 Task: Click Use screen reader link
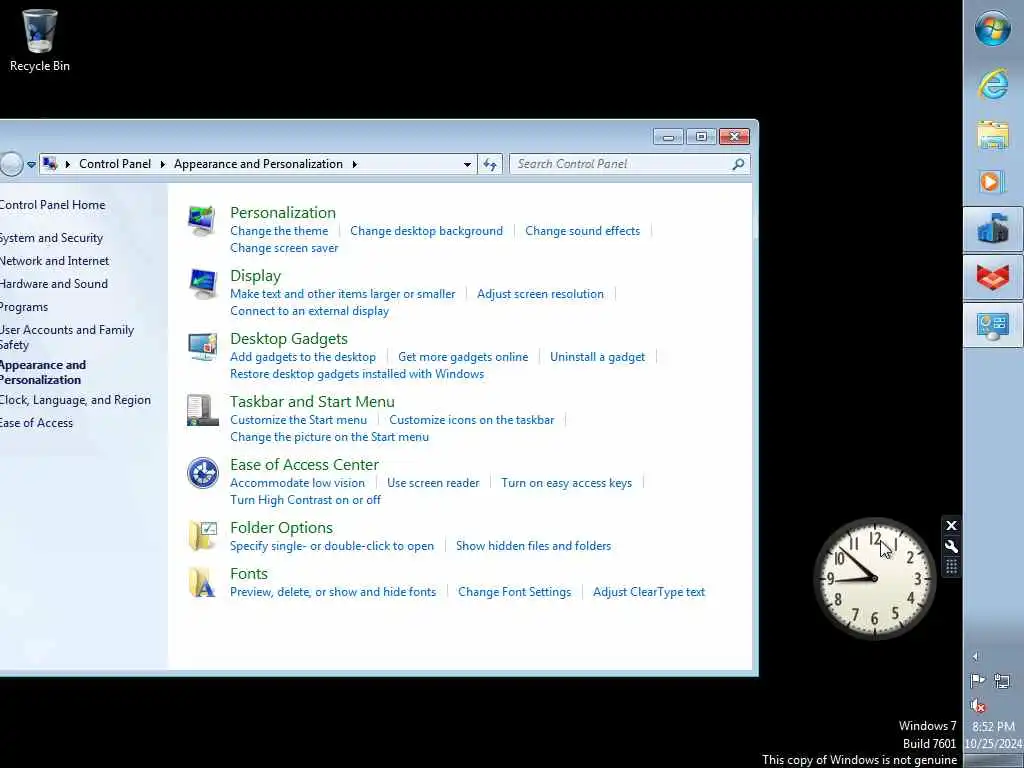[x=433, y=483]
